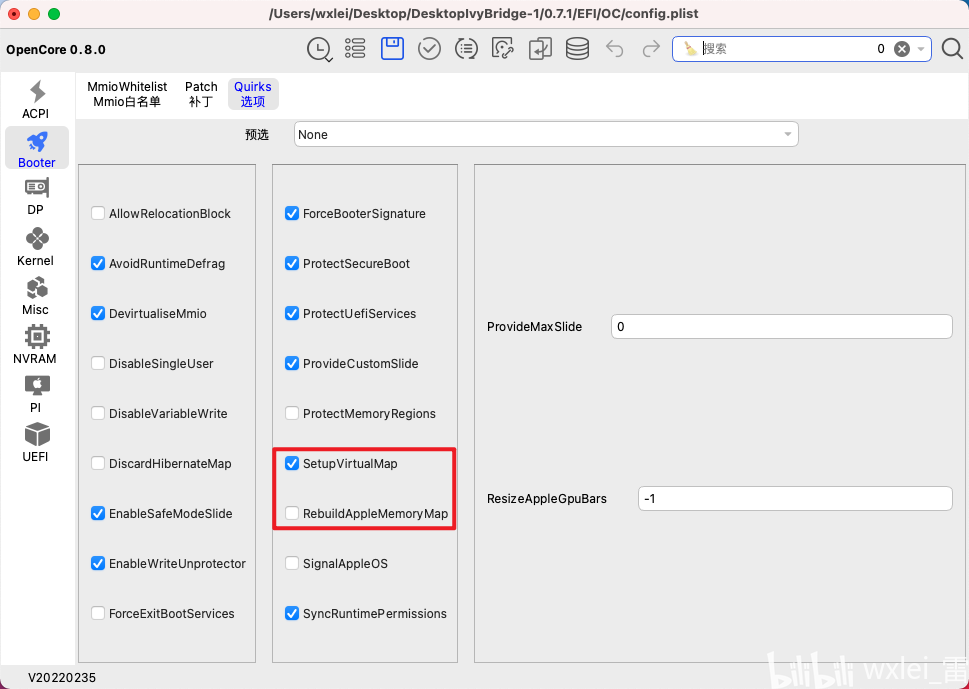This screenshot has height=689, width=969.
Task: Click the wrench repair toolbar icon
Action: click(503, 48)
